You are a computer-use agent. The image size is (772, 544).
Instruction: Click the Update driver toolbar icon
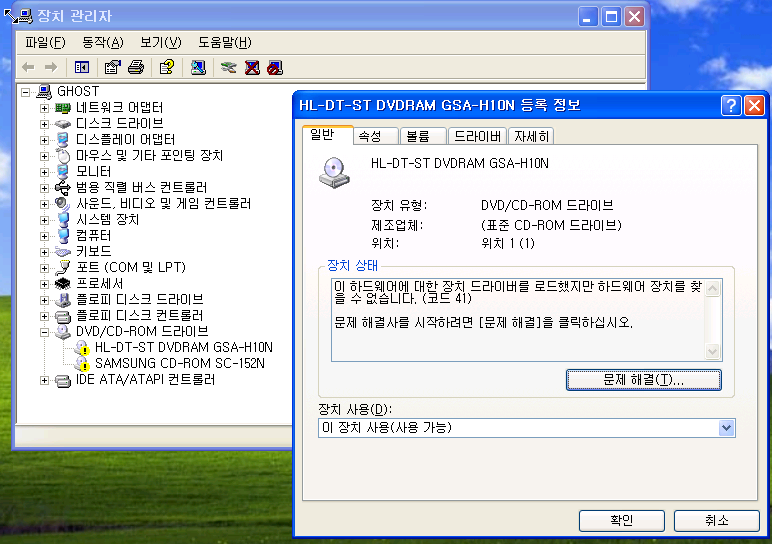point(228,67)
